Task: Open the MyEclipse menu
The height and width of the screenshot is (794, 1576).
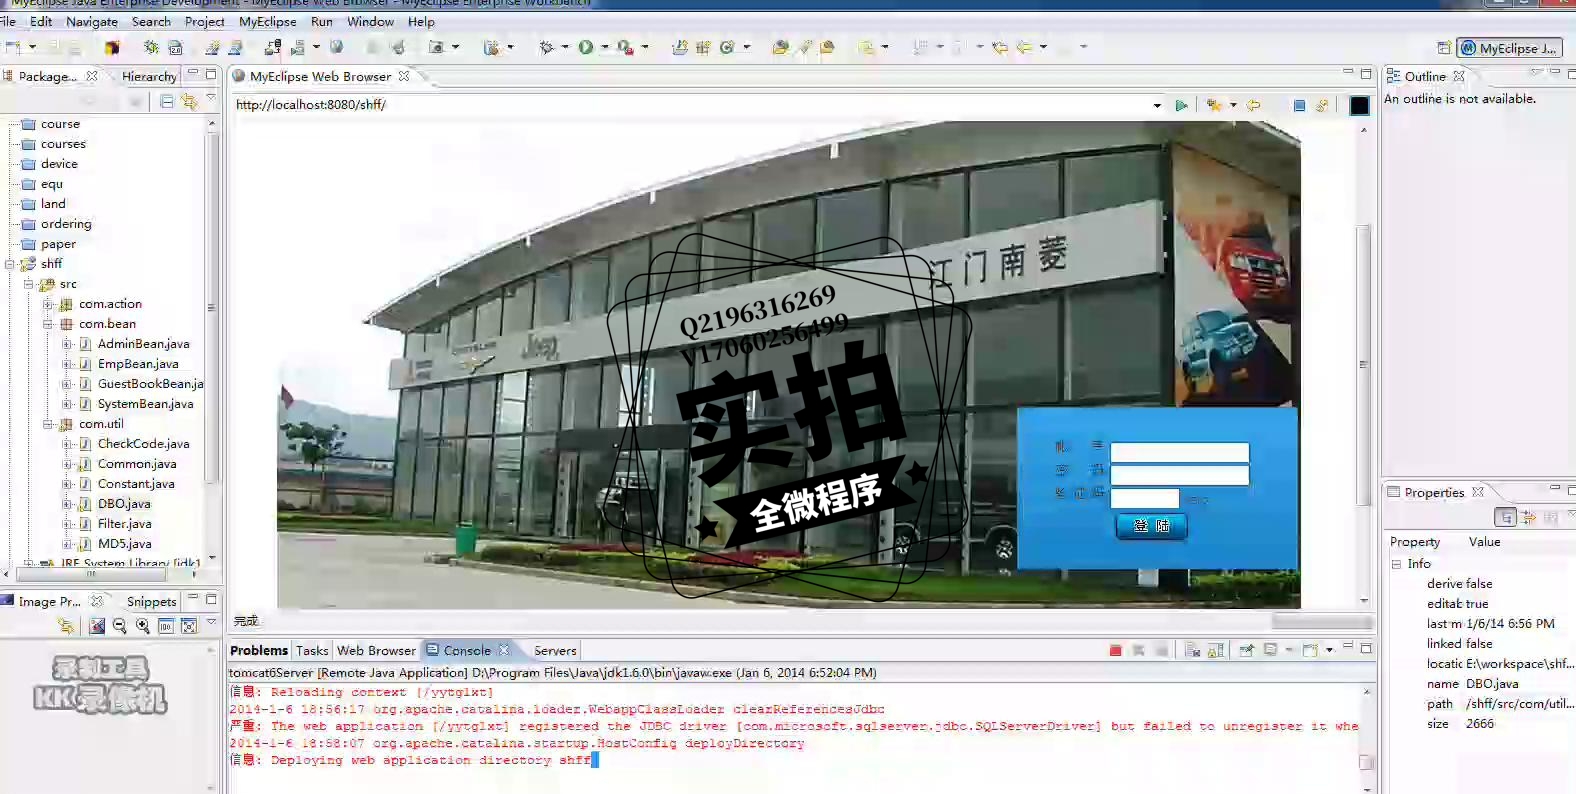Action: [x=268, y=21]
